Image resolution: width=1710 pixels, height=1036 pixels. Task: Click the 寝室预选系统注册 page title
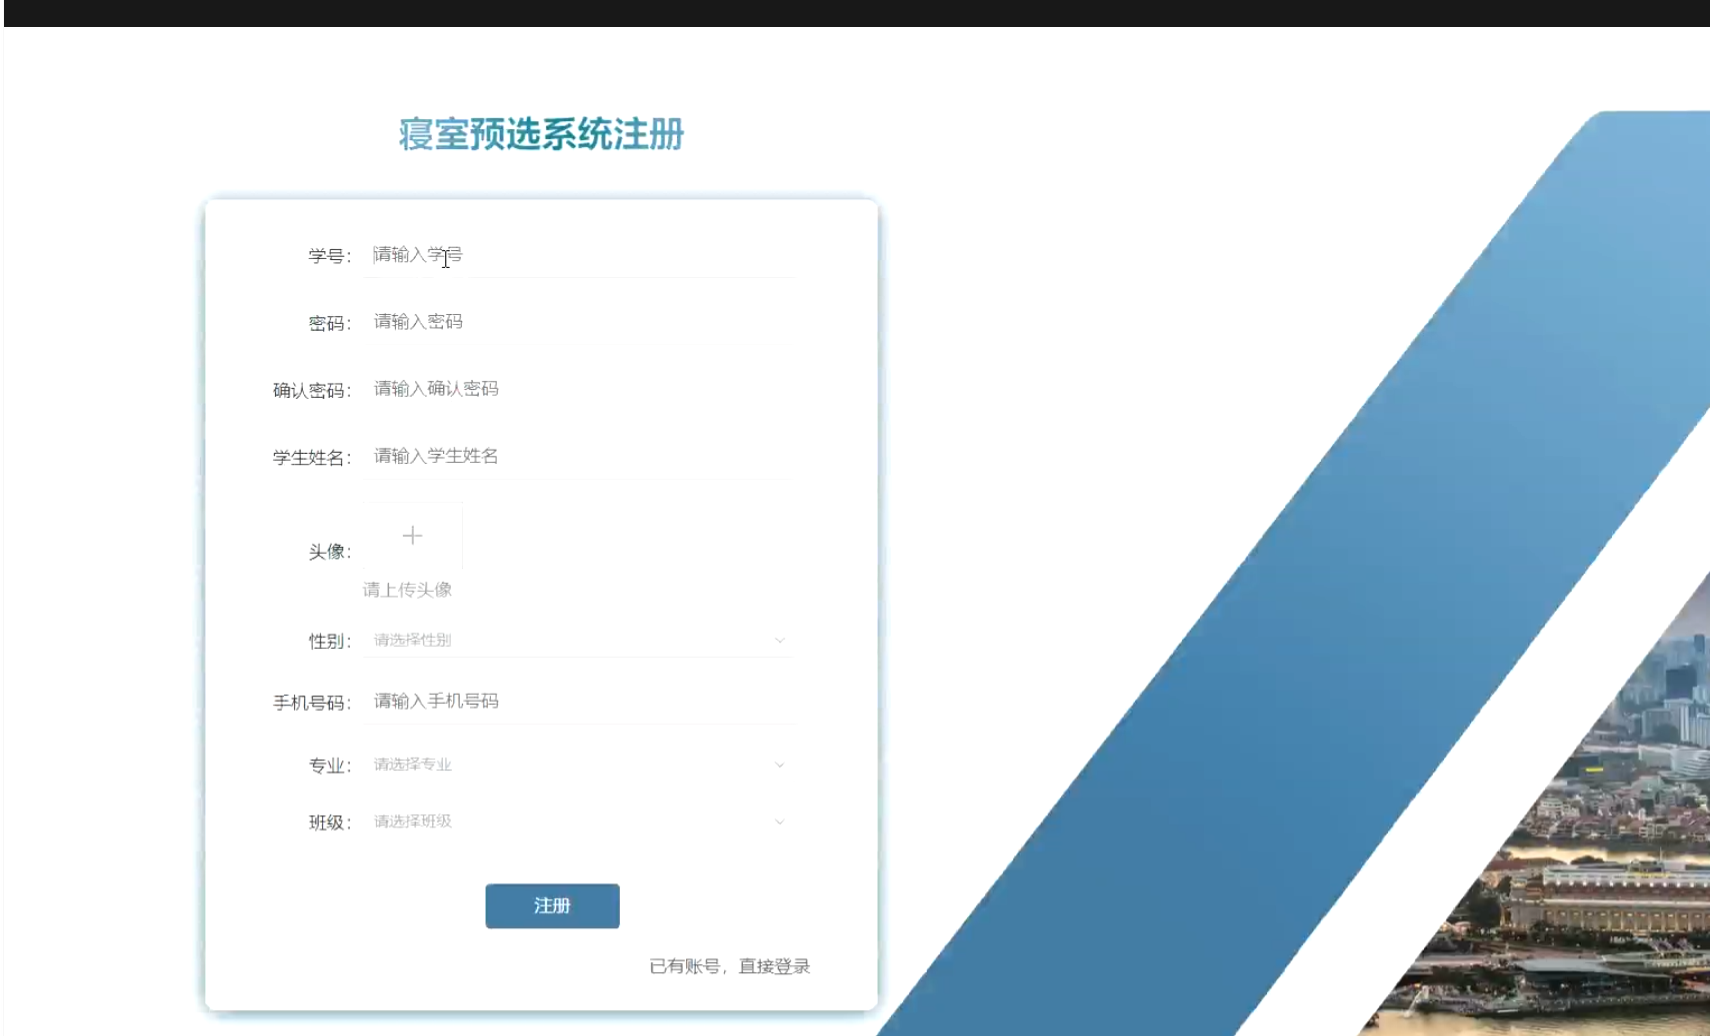coord(541,134)
